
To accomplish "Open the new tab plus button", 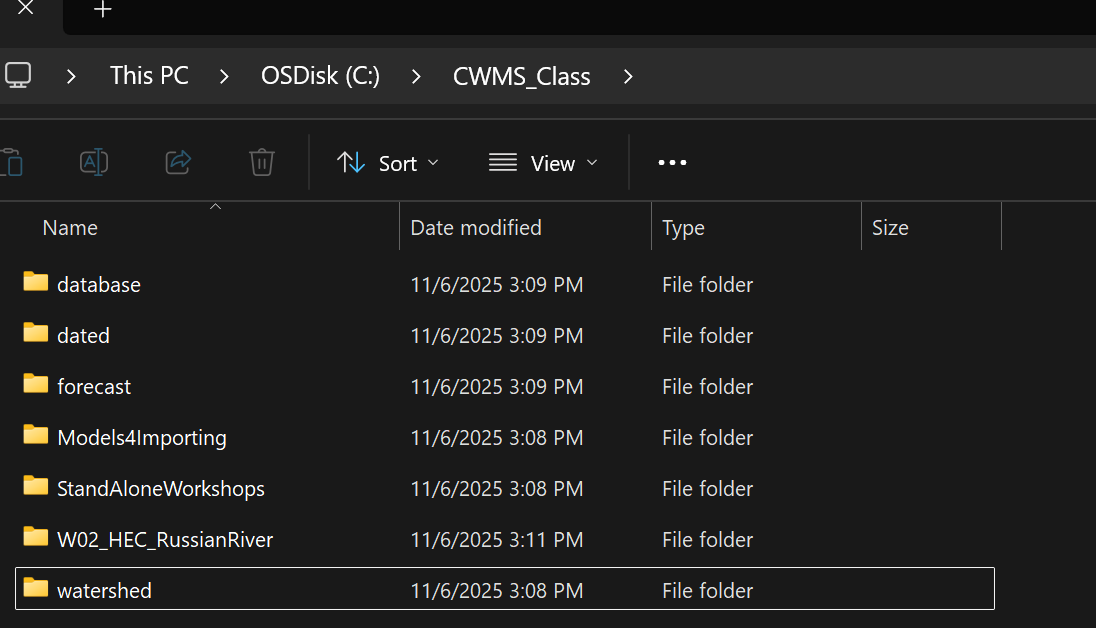I will pos(102,10).
